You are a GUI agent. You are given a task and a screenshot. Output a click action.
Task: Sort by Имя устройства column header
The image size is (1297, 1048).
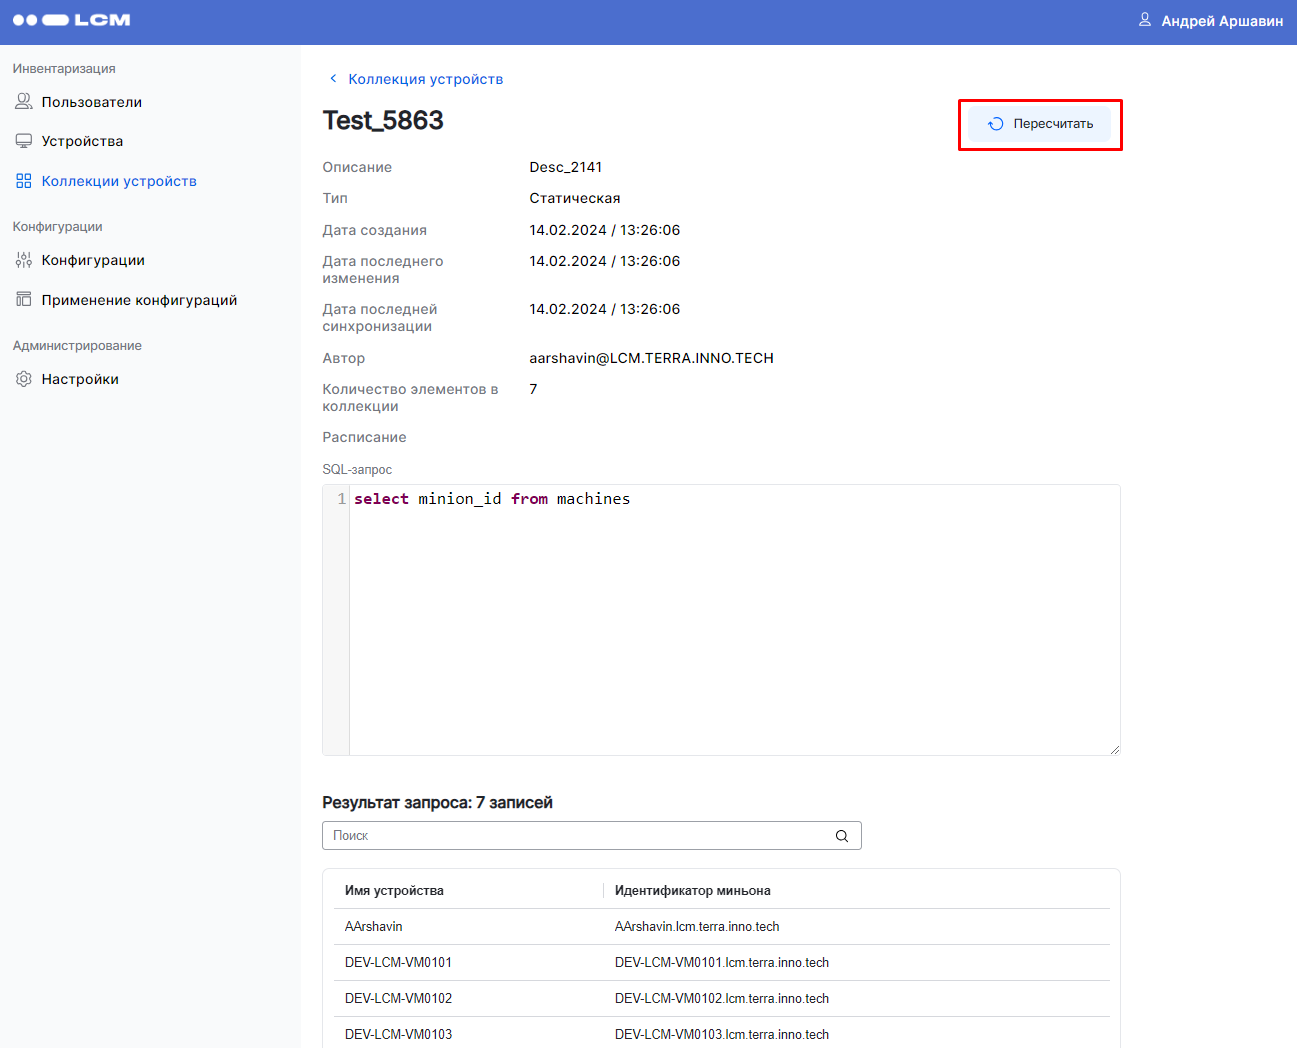click(394, 891)
